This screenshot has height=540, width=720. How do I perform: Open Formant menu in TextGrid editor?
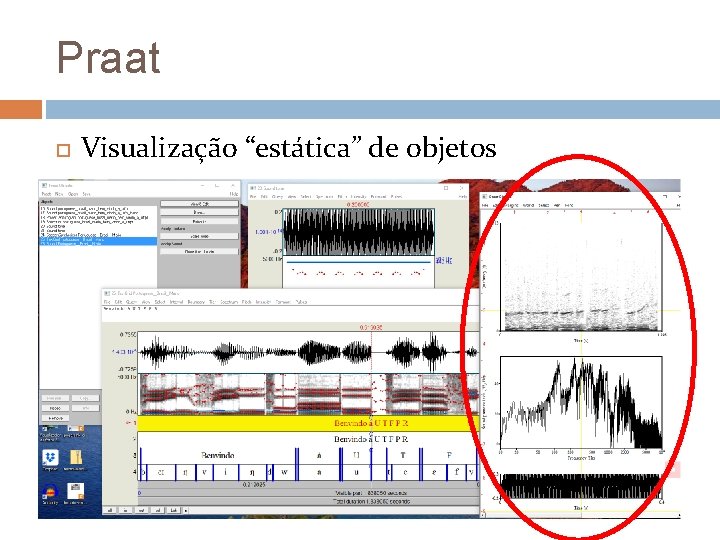(x=283, y=302)
